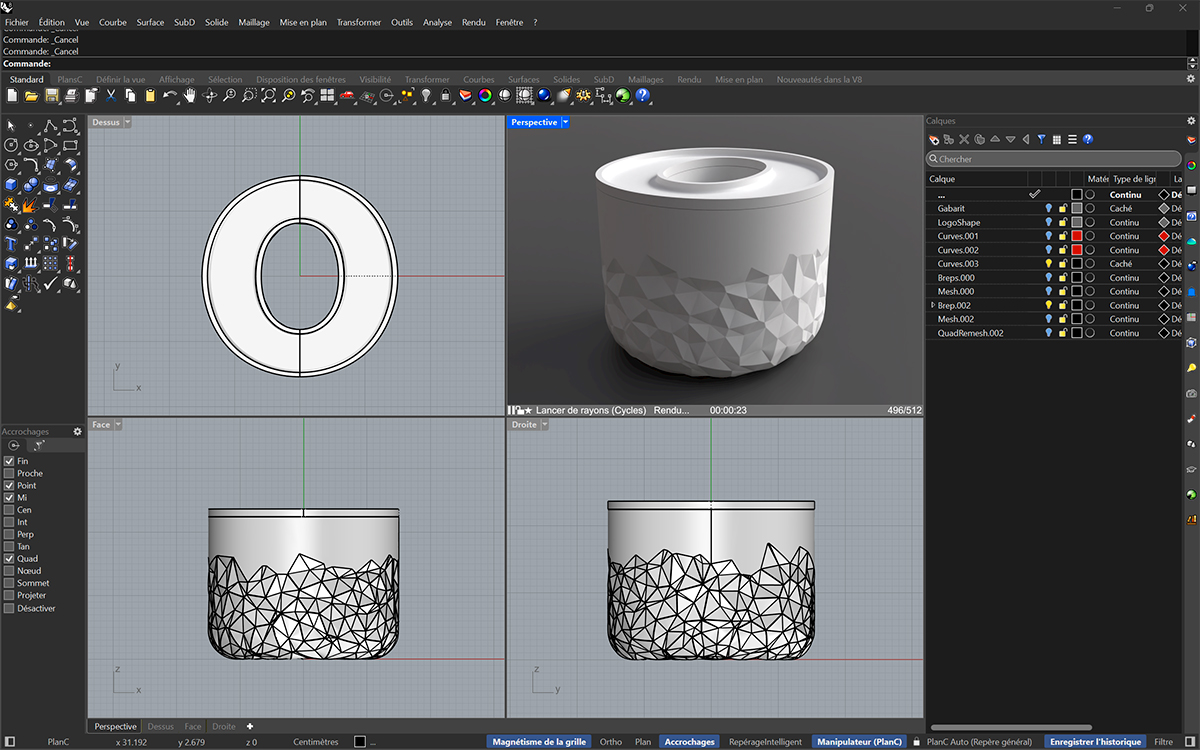Open the Maillage menu
Viewport: 1200px width, 750px height.
[253, 22]
